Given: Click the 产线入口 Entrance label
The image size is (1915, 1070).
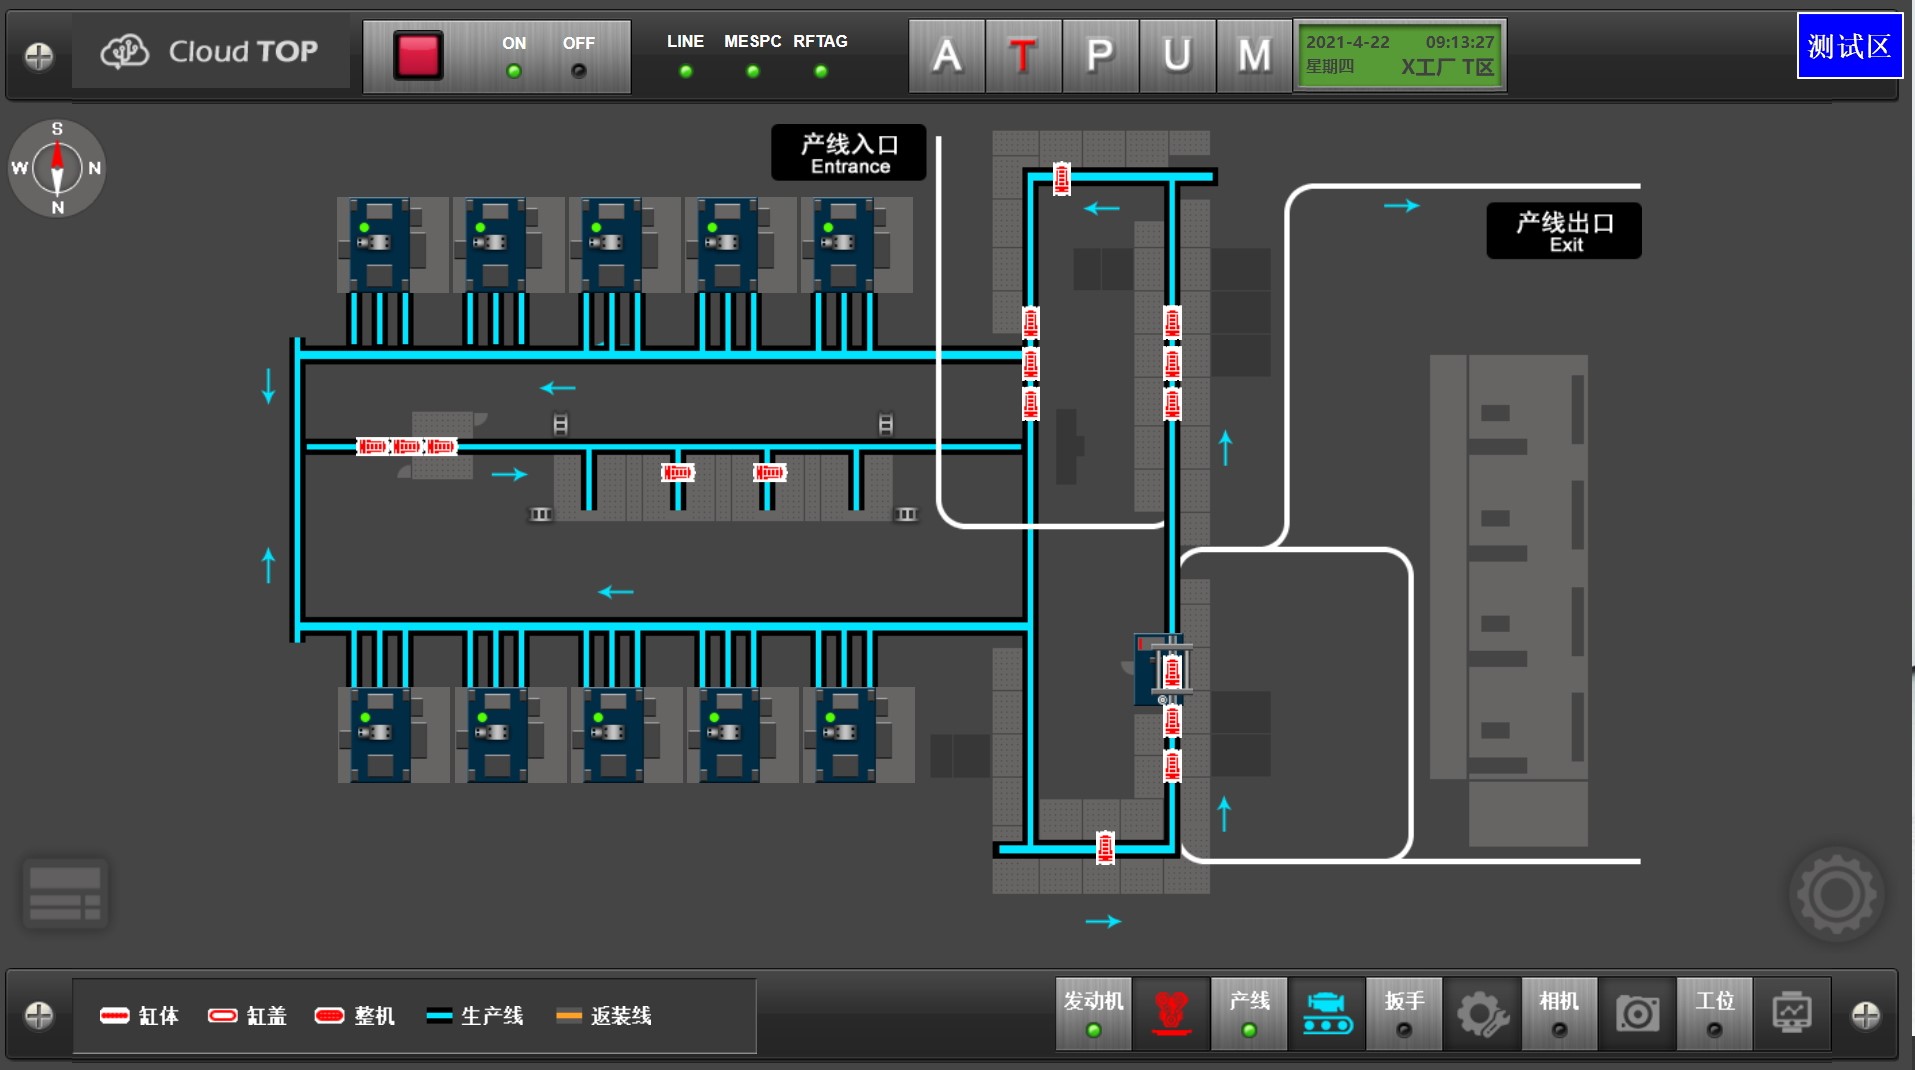Looking at the screenshot, I should point(849,153).
